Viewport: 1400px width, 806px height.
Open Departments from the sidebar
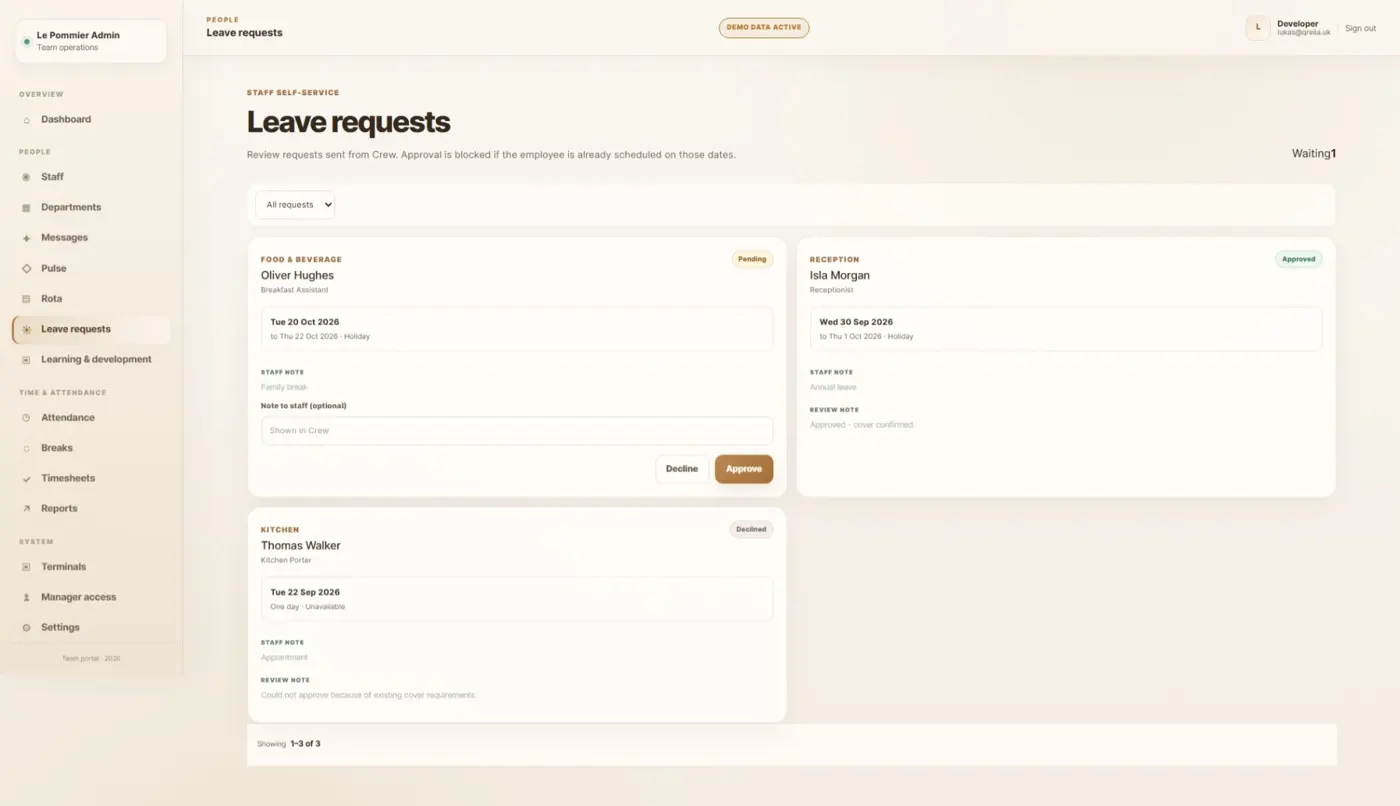tap(91, 207)
